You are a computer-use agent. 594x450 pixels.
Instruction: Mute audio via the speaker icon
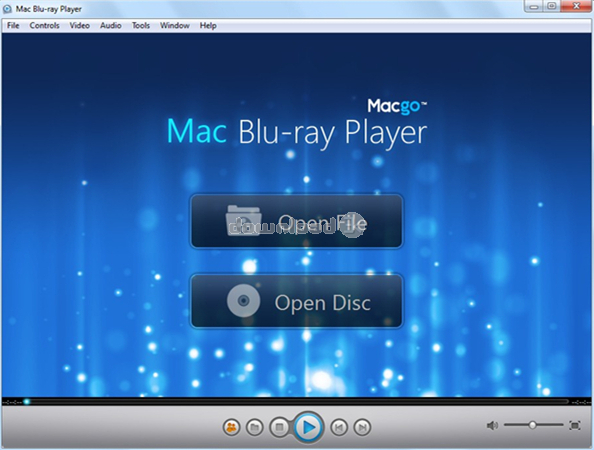click(x=492, y=425)
